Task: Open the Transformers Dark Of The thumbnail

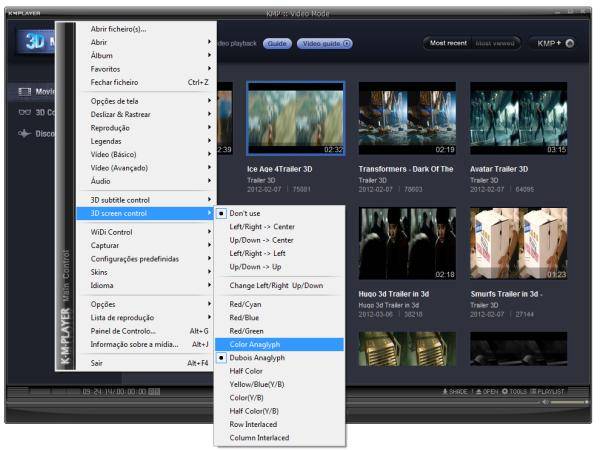Action: click(407, 118)
